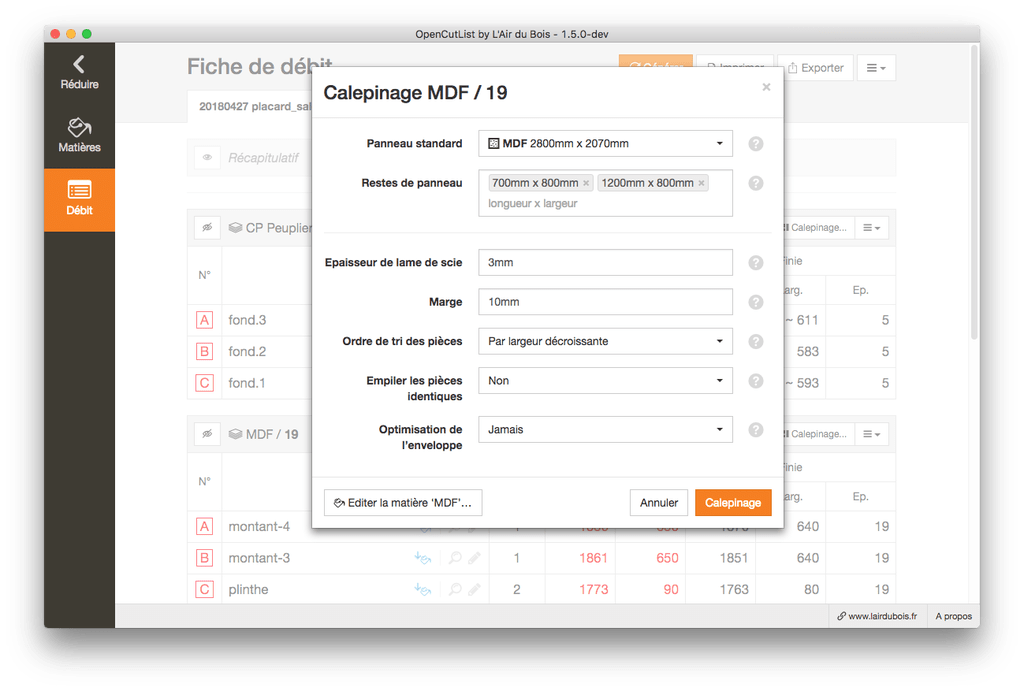Click the MDF / 19 material icon

[x=235, y=434]
